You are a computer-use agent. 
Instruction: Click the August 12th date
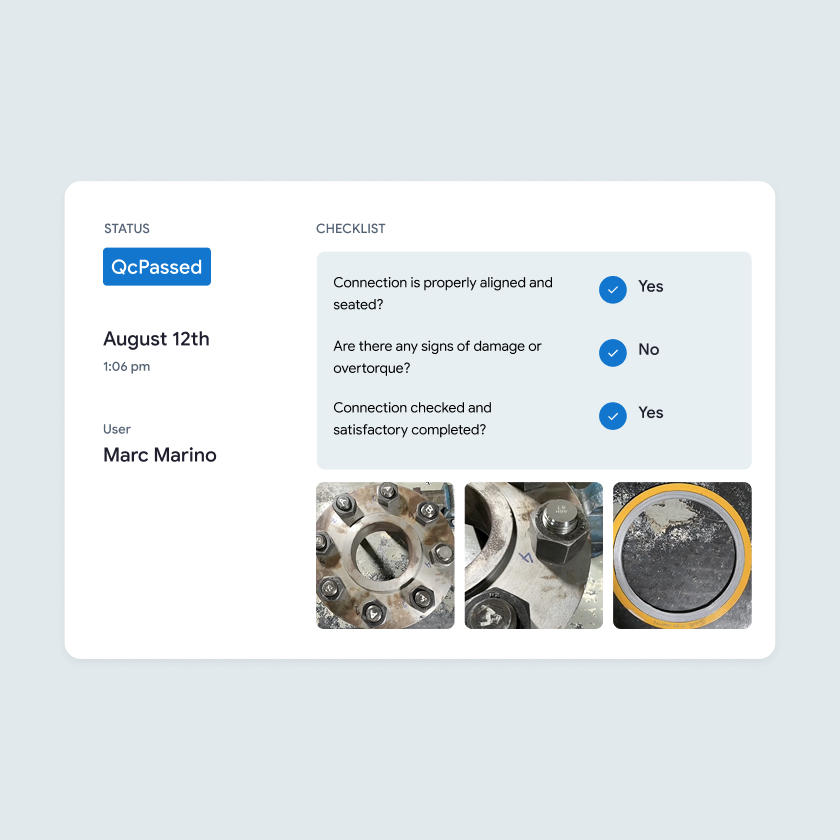[156, 339]
